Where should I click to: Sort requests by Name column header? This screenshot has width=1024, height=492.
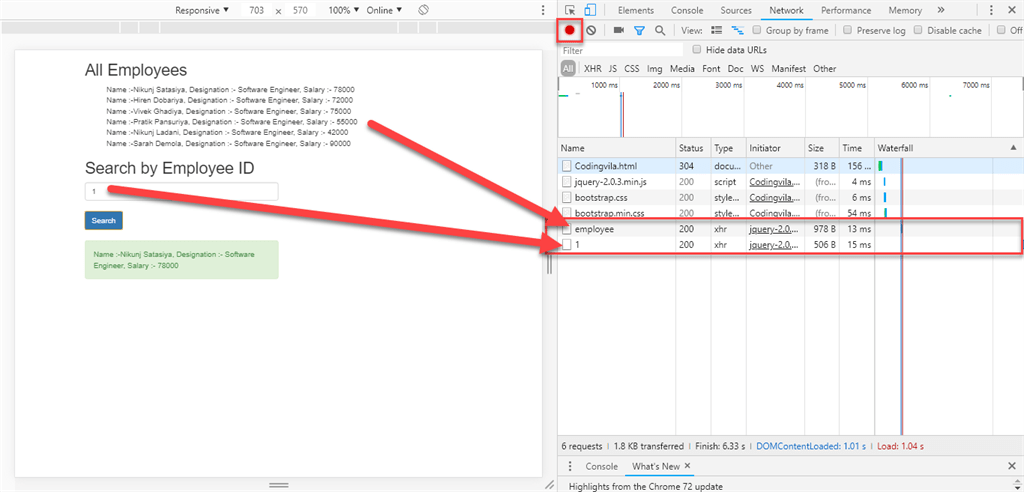[616, 148]
